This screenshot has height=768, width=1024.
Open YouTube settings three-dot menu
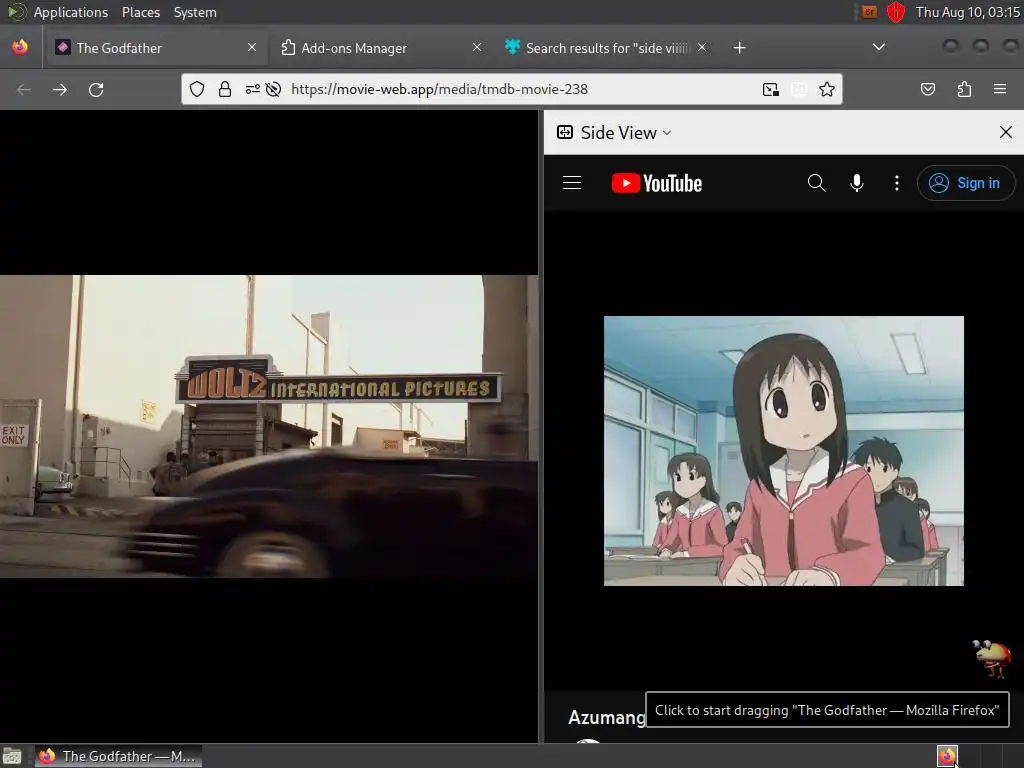click(x=897, y=183)
